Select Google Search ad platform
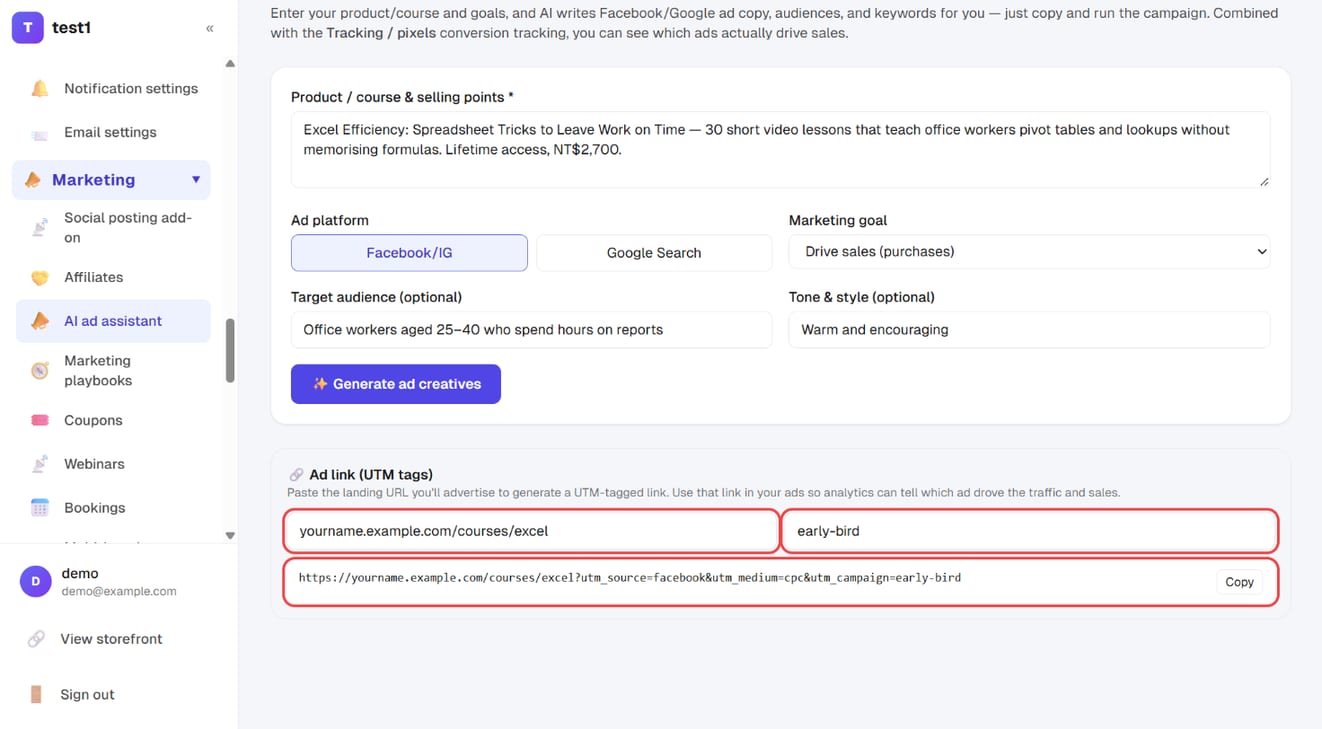Screen dimensions: 1322x729 coord(654,253)
